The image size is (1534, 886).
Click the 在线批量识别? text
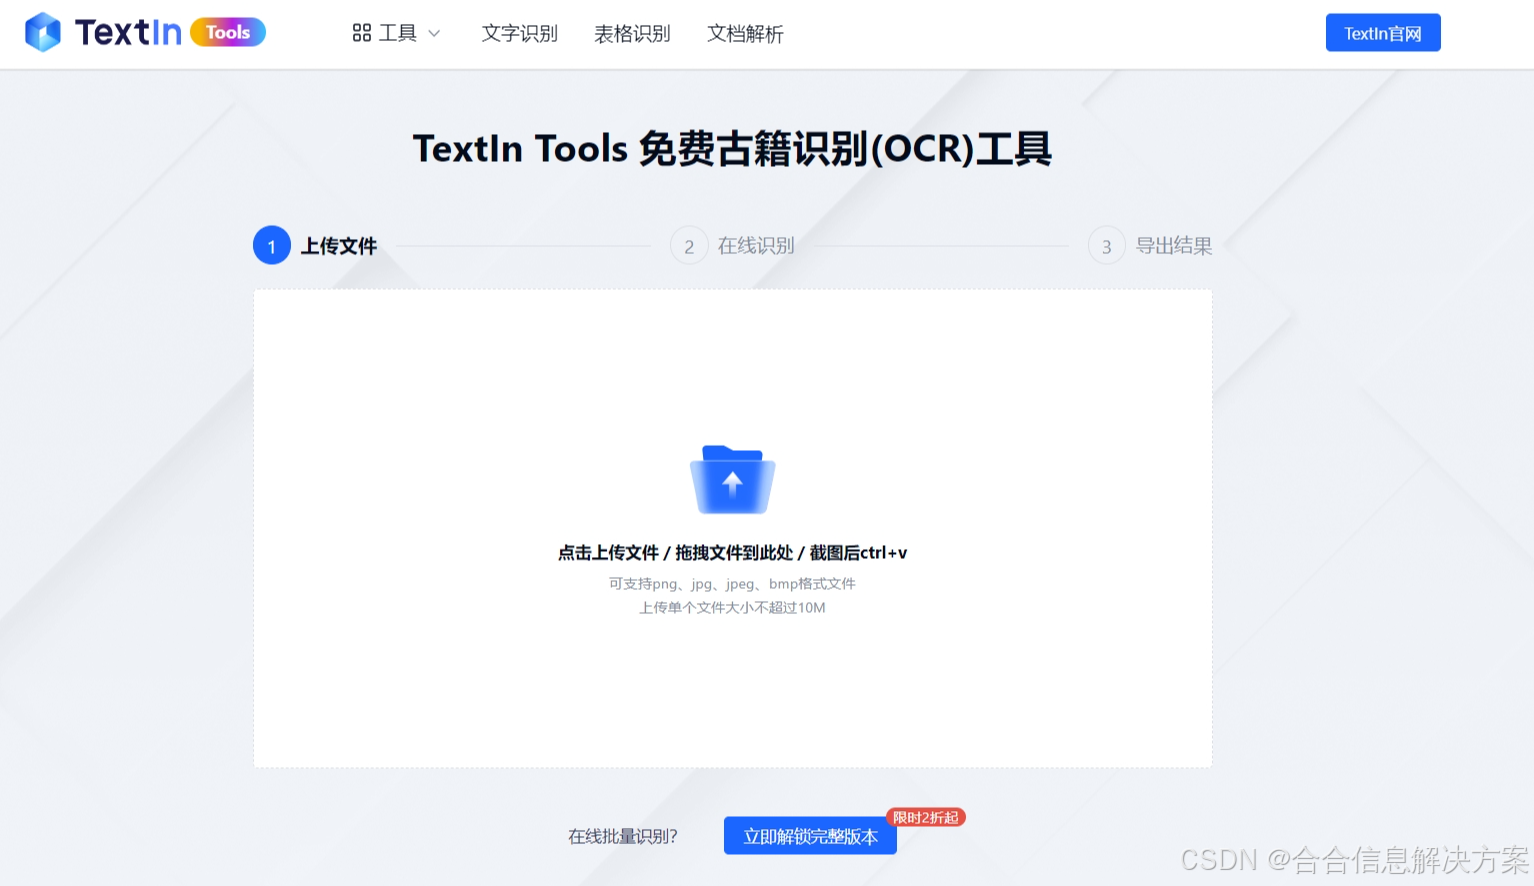[x=623, y=836]
